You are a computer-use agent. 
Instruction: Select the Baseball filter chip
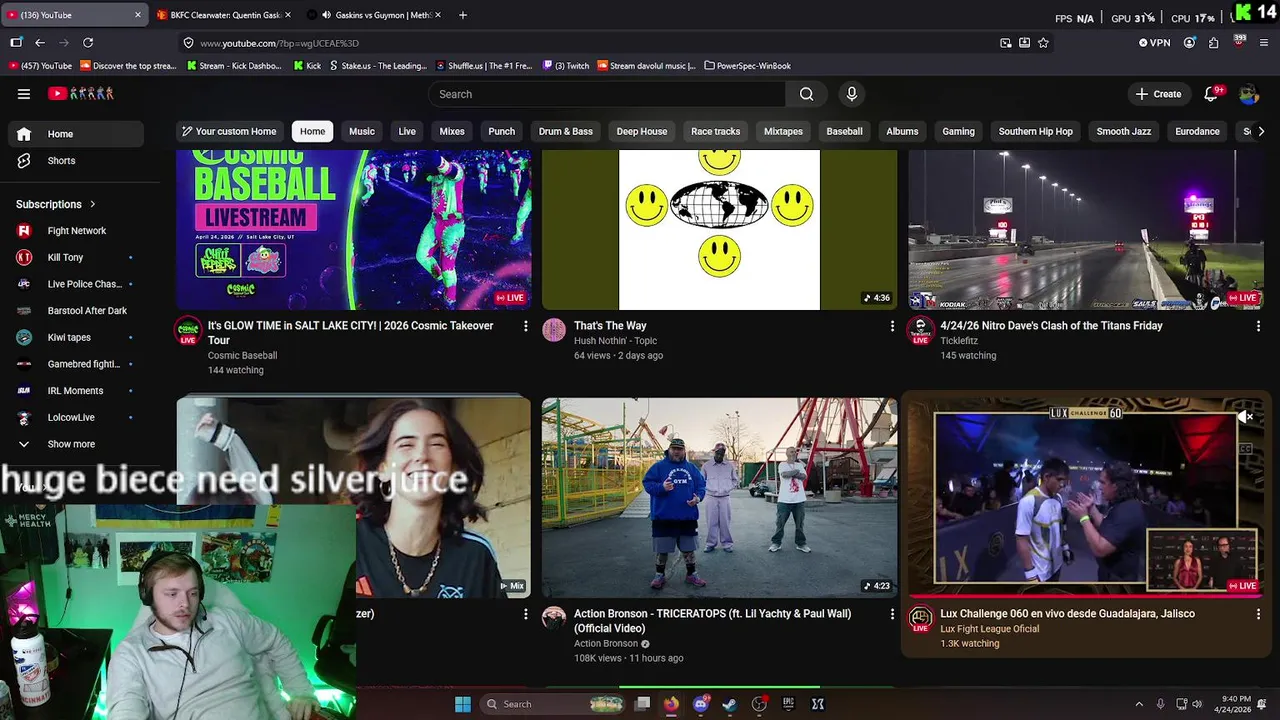click(844, 131)
